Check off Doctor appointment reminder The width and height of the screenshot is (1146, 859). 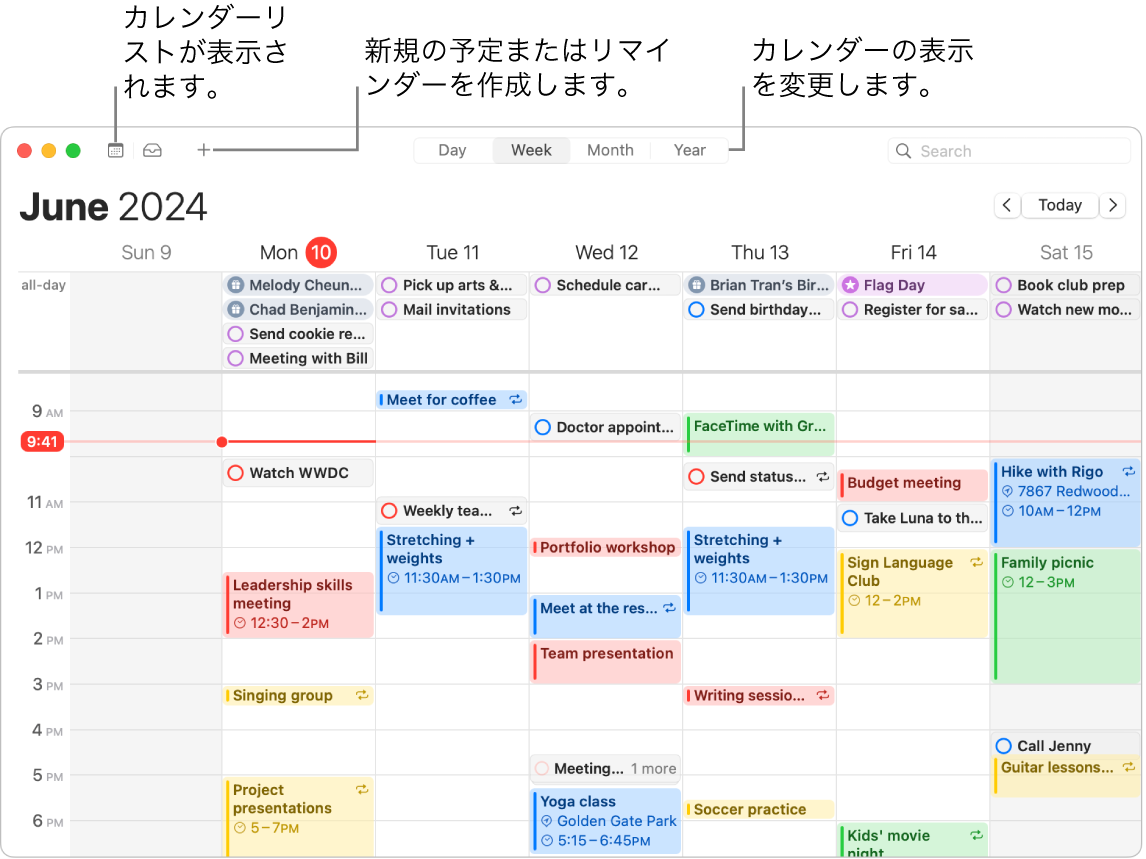(x=542, y=428)
